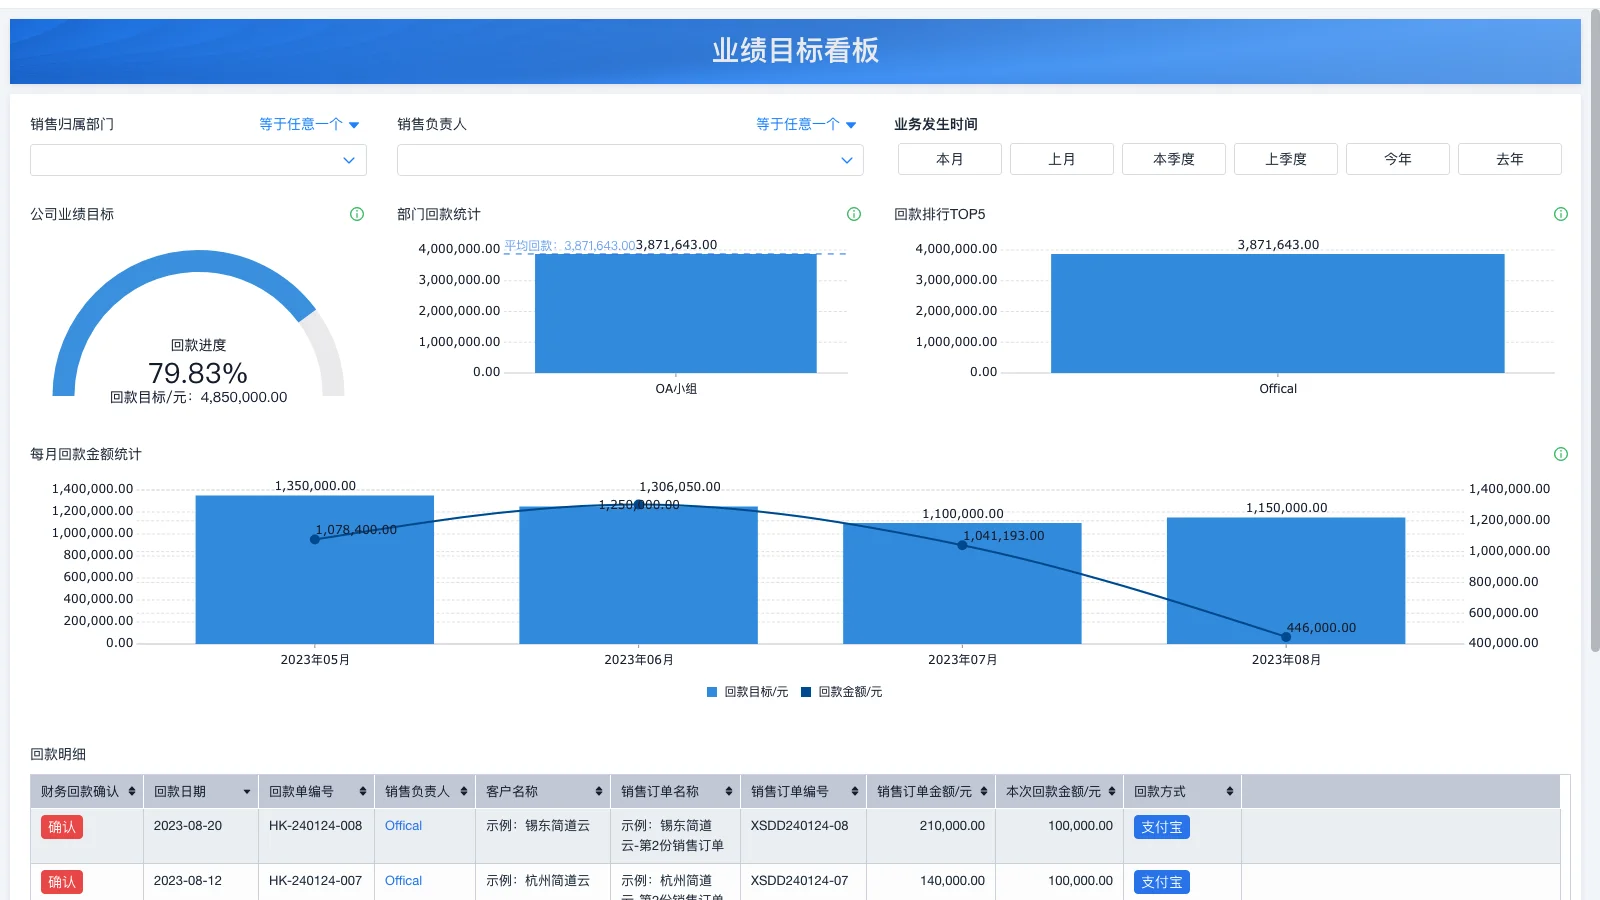Select the 本月 time filter

pos(949,158)
